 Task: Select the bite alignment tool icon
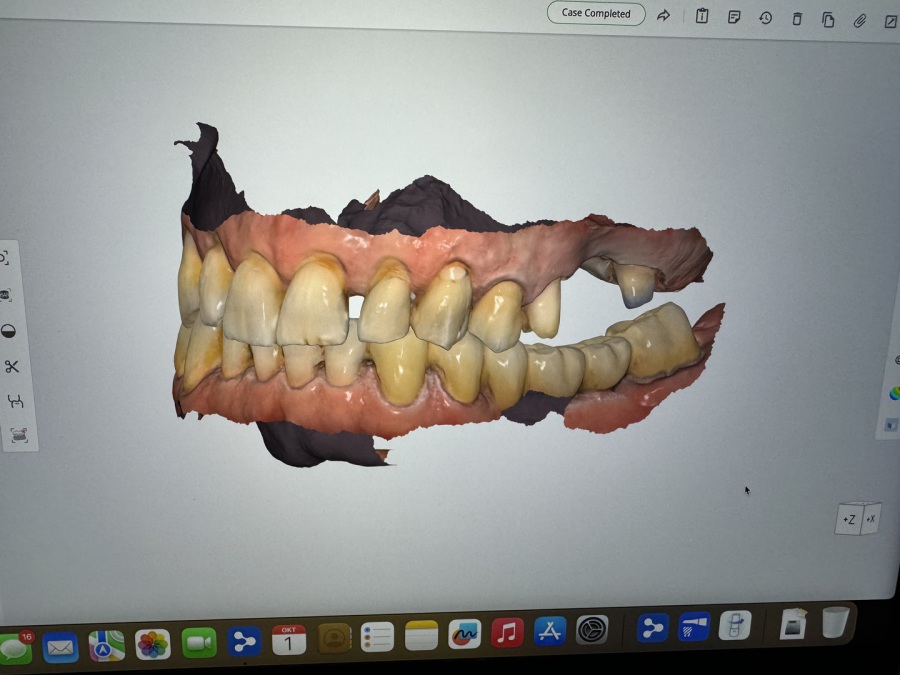click(15, 401)
